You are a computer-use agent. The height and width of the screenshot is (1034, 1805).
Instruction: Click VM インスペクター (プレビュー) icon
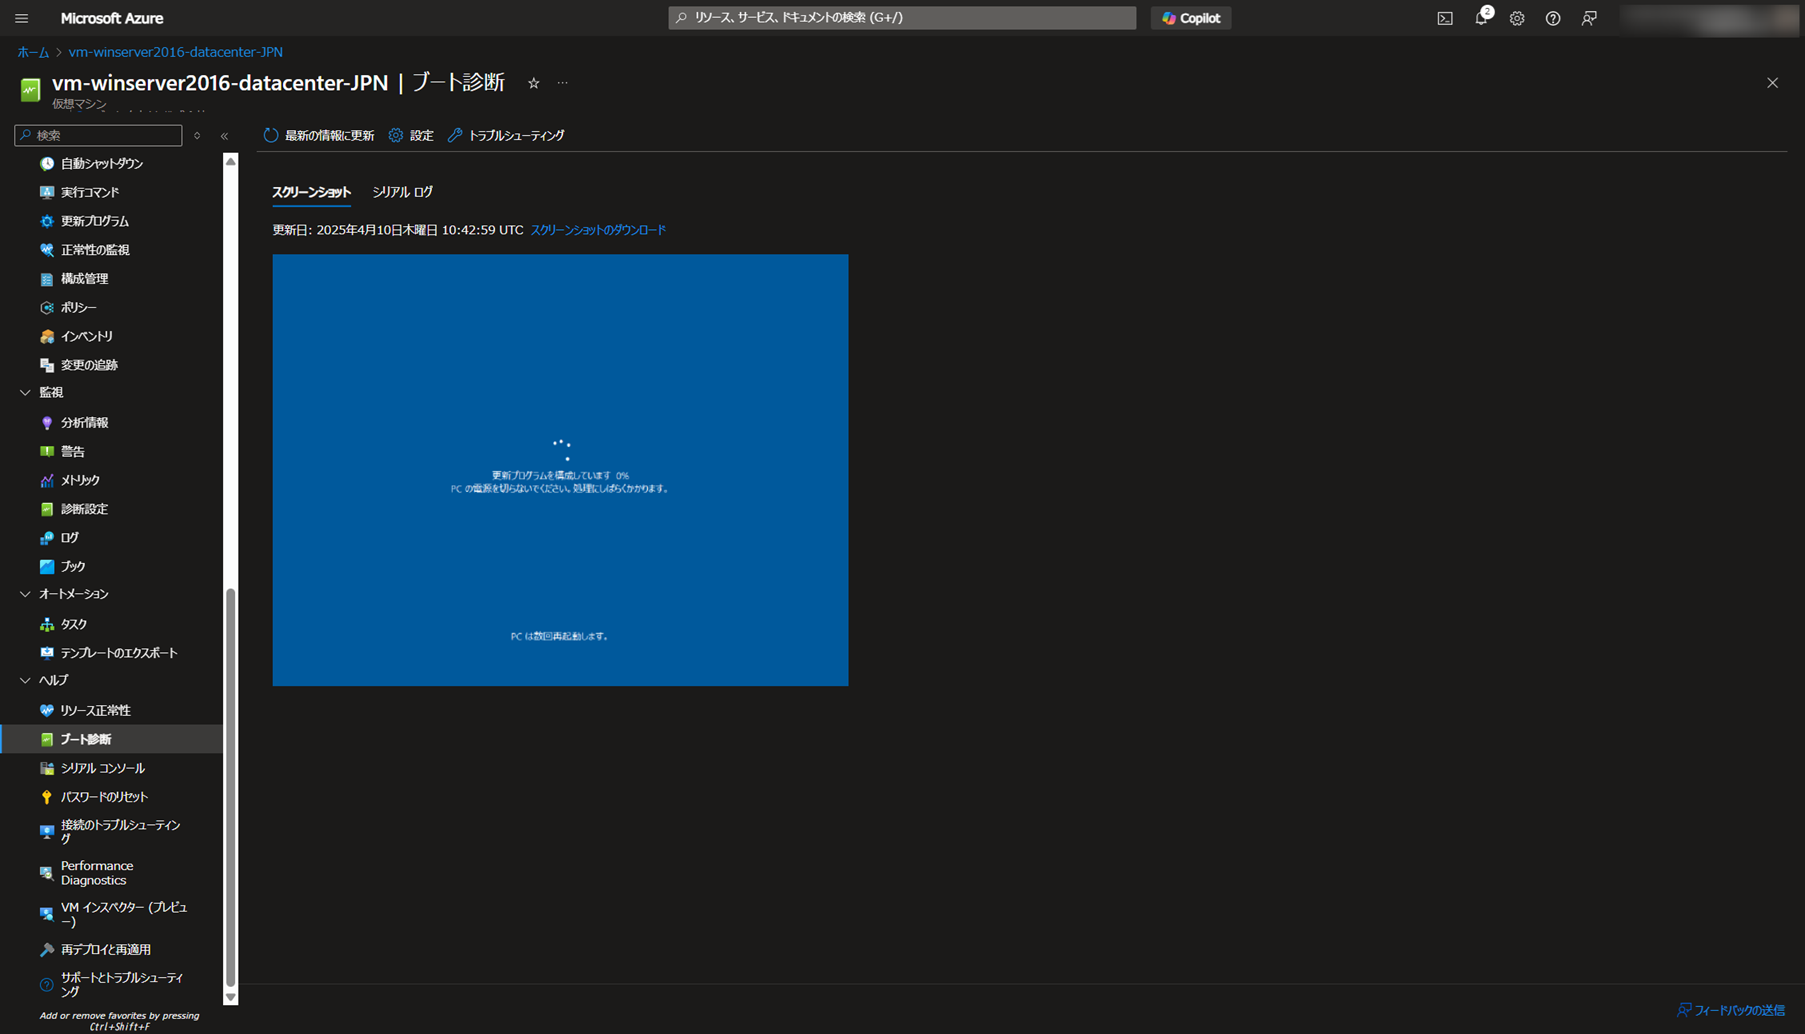pyautogui.click(x=47, y=914)
